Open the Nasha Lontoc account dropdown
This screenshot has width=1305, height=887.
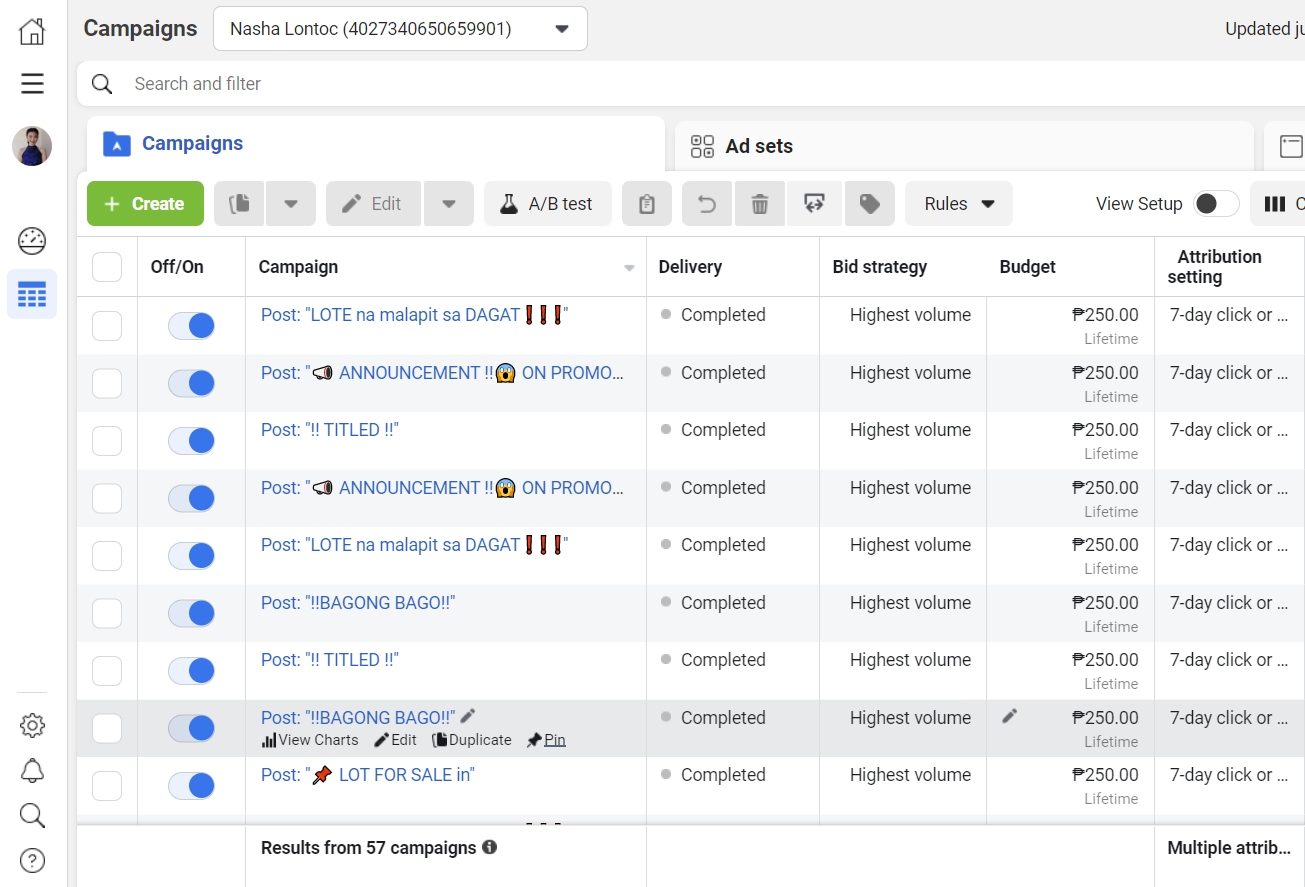coord(400,29)
